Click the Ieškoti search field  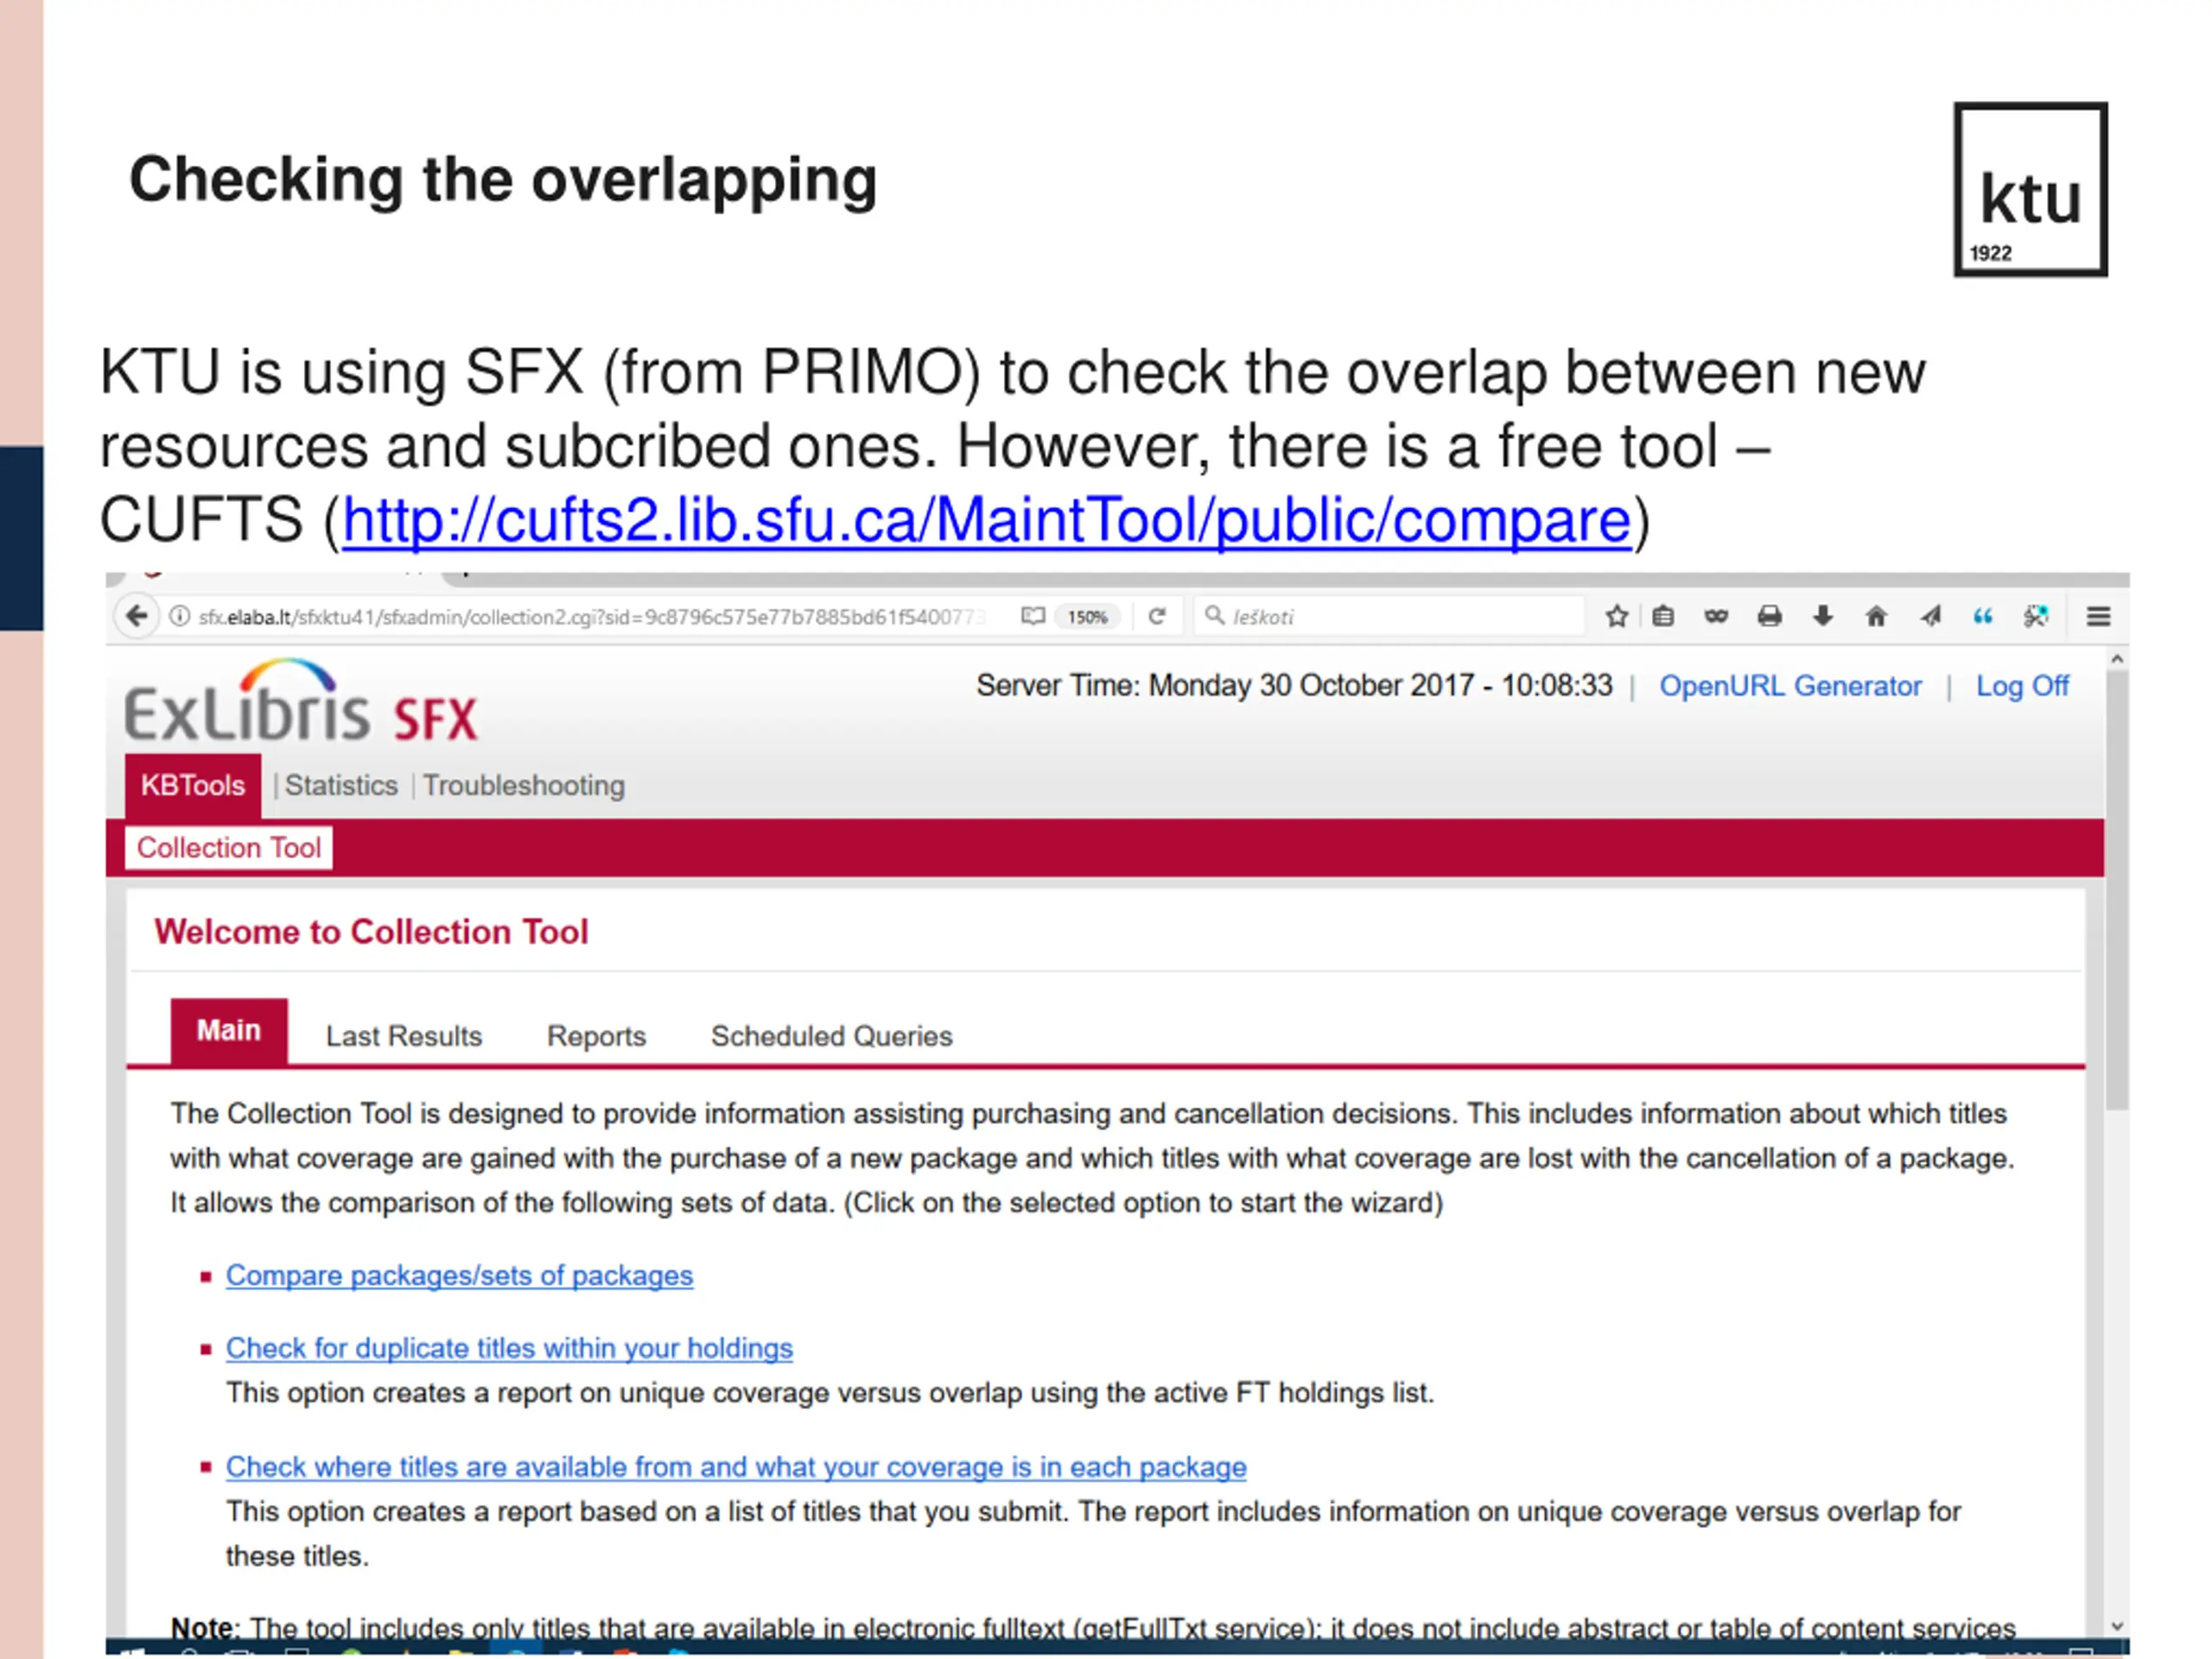tap(1390, 616)
